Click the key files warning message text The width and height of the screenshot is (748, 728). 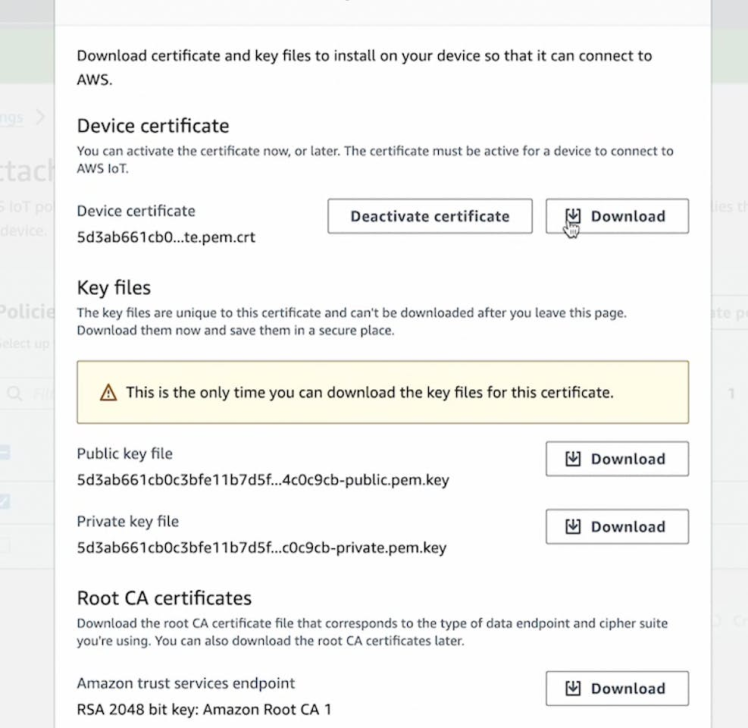[x=369, y=393]
